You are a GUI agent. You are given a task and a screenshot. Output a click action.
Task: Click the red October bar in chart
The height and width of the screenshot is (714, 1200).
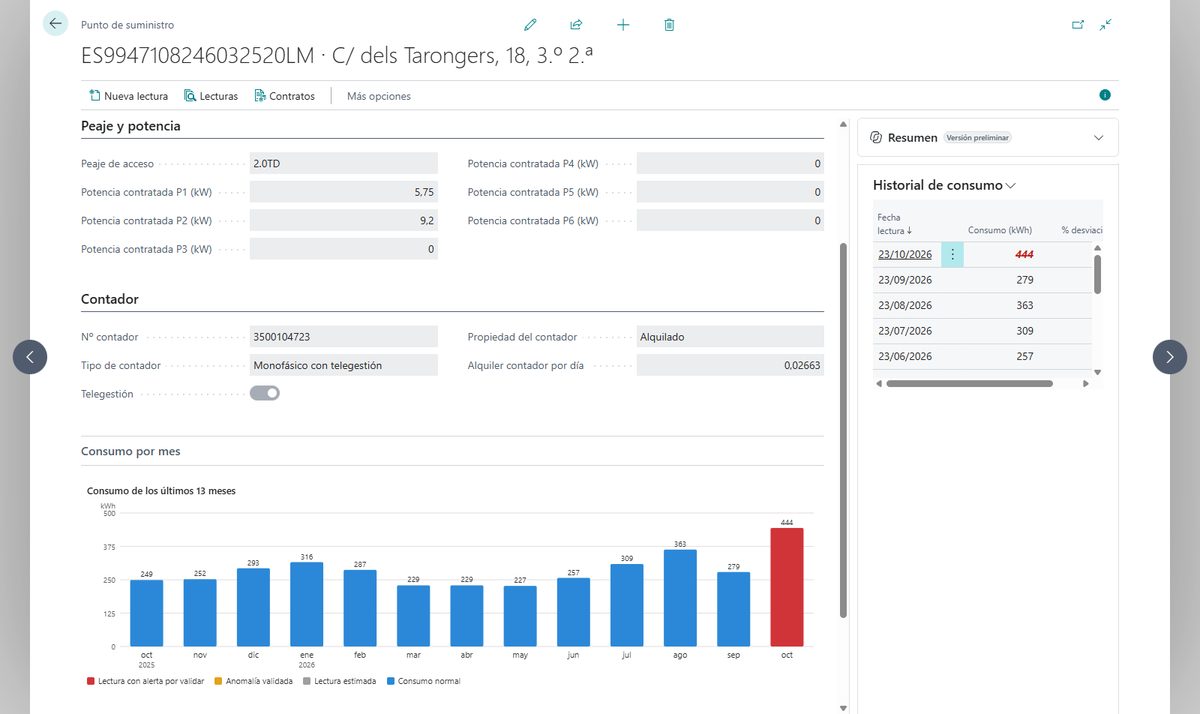point(787,587)
